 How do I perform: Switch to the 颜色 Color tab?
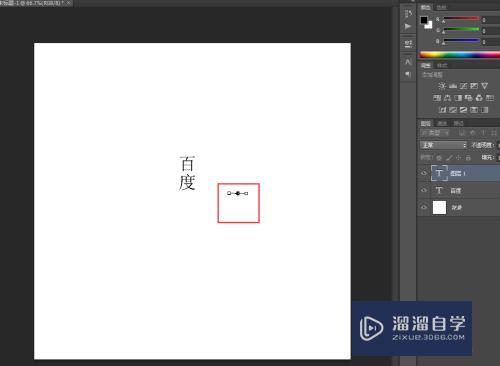426,7
